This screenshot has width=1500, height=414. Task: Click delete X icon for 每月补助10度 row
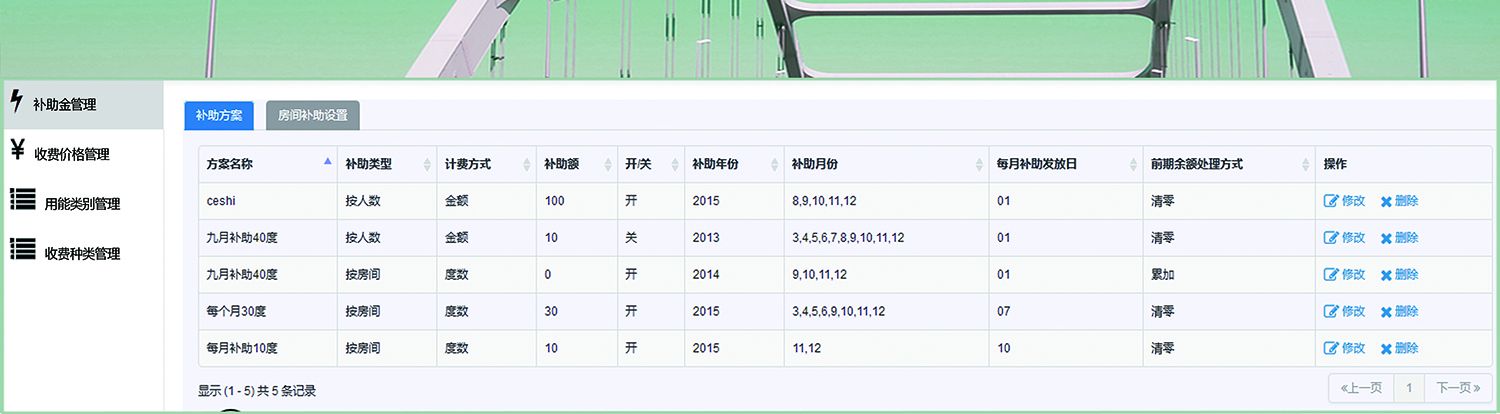[x=1386, y=349]
